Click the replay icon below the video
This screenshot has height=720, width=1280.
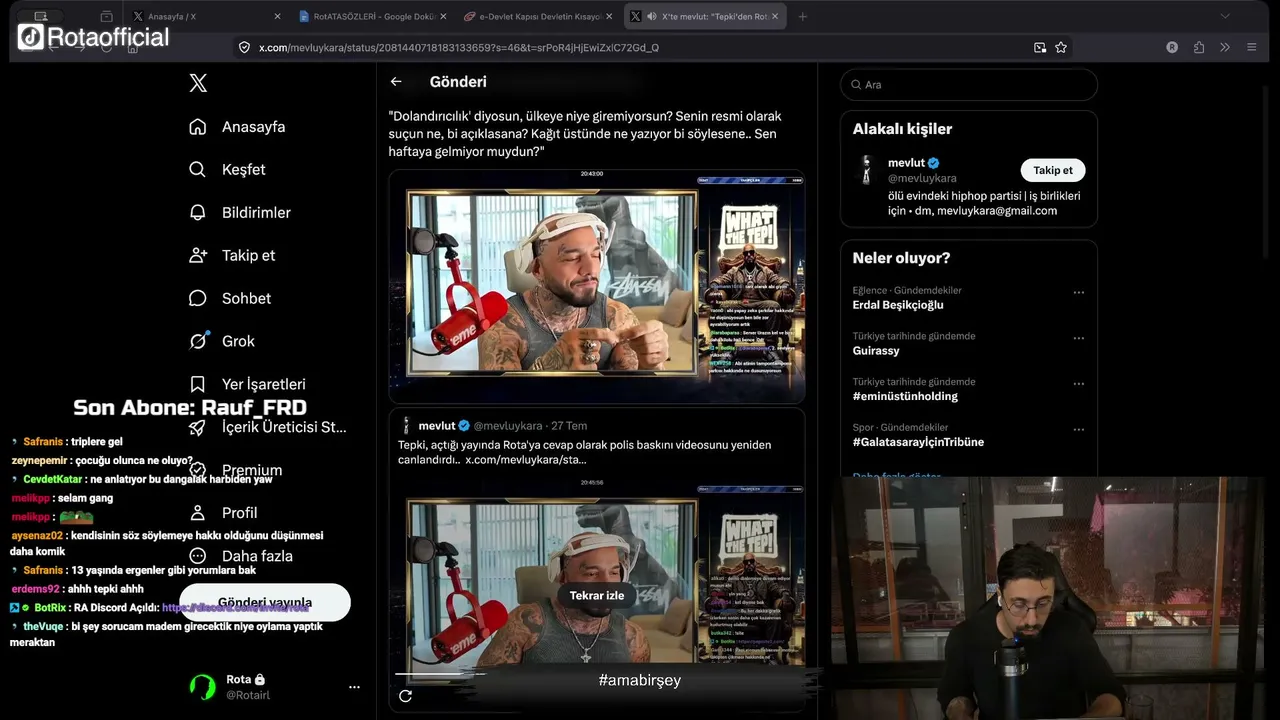[405, 696]
